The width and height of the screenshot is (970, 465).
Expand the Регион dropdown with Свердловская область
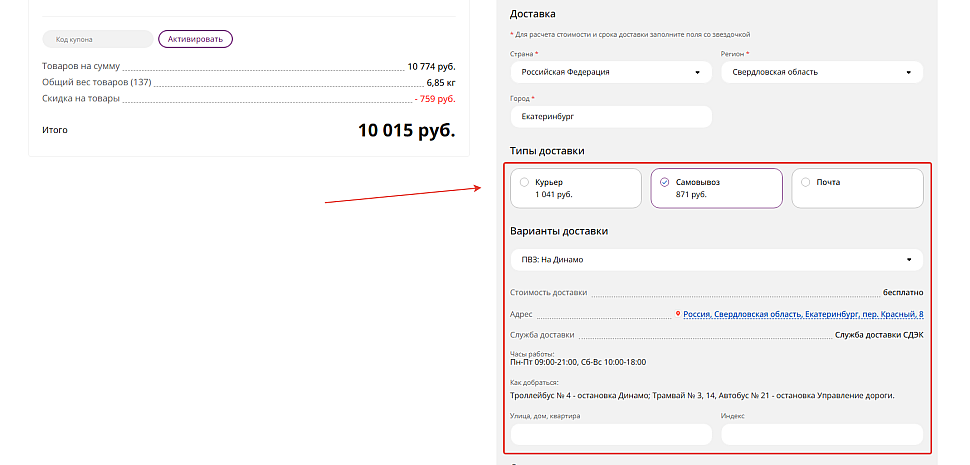pos(821,72)
